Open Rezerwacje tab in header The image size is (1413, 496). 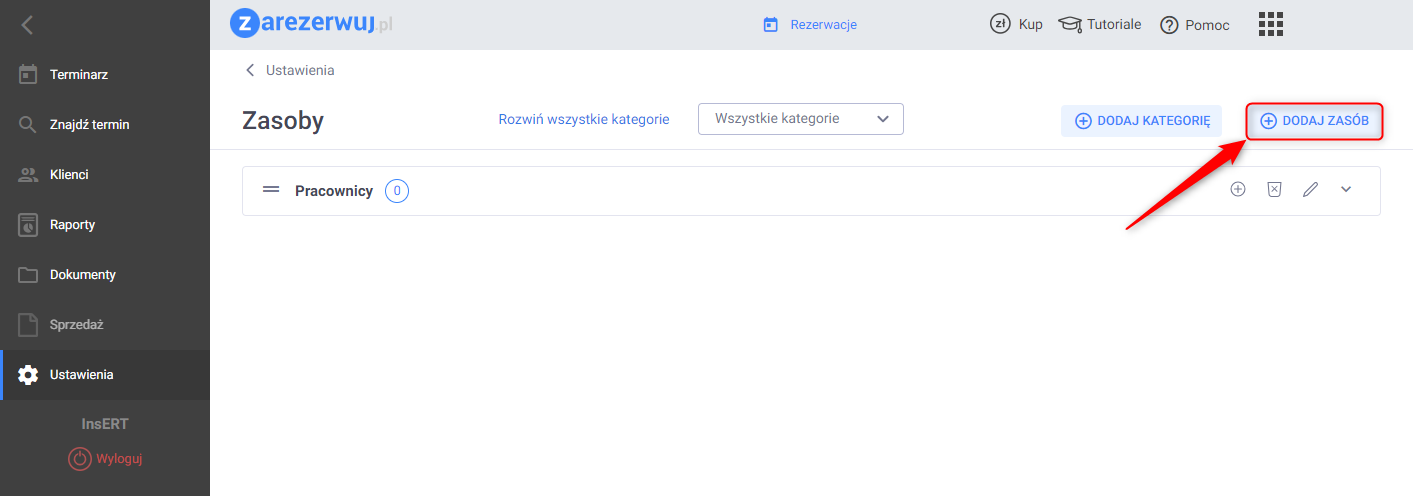[x=810, y=25]
